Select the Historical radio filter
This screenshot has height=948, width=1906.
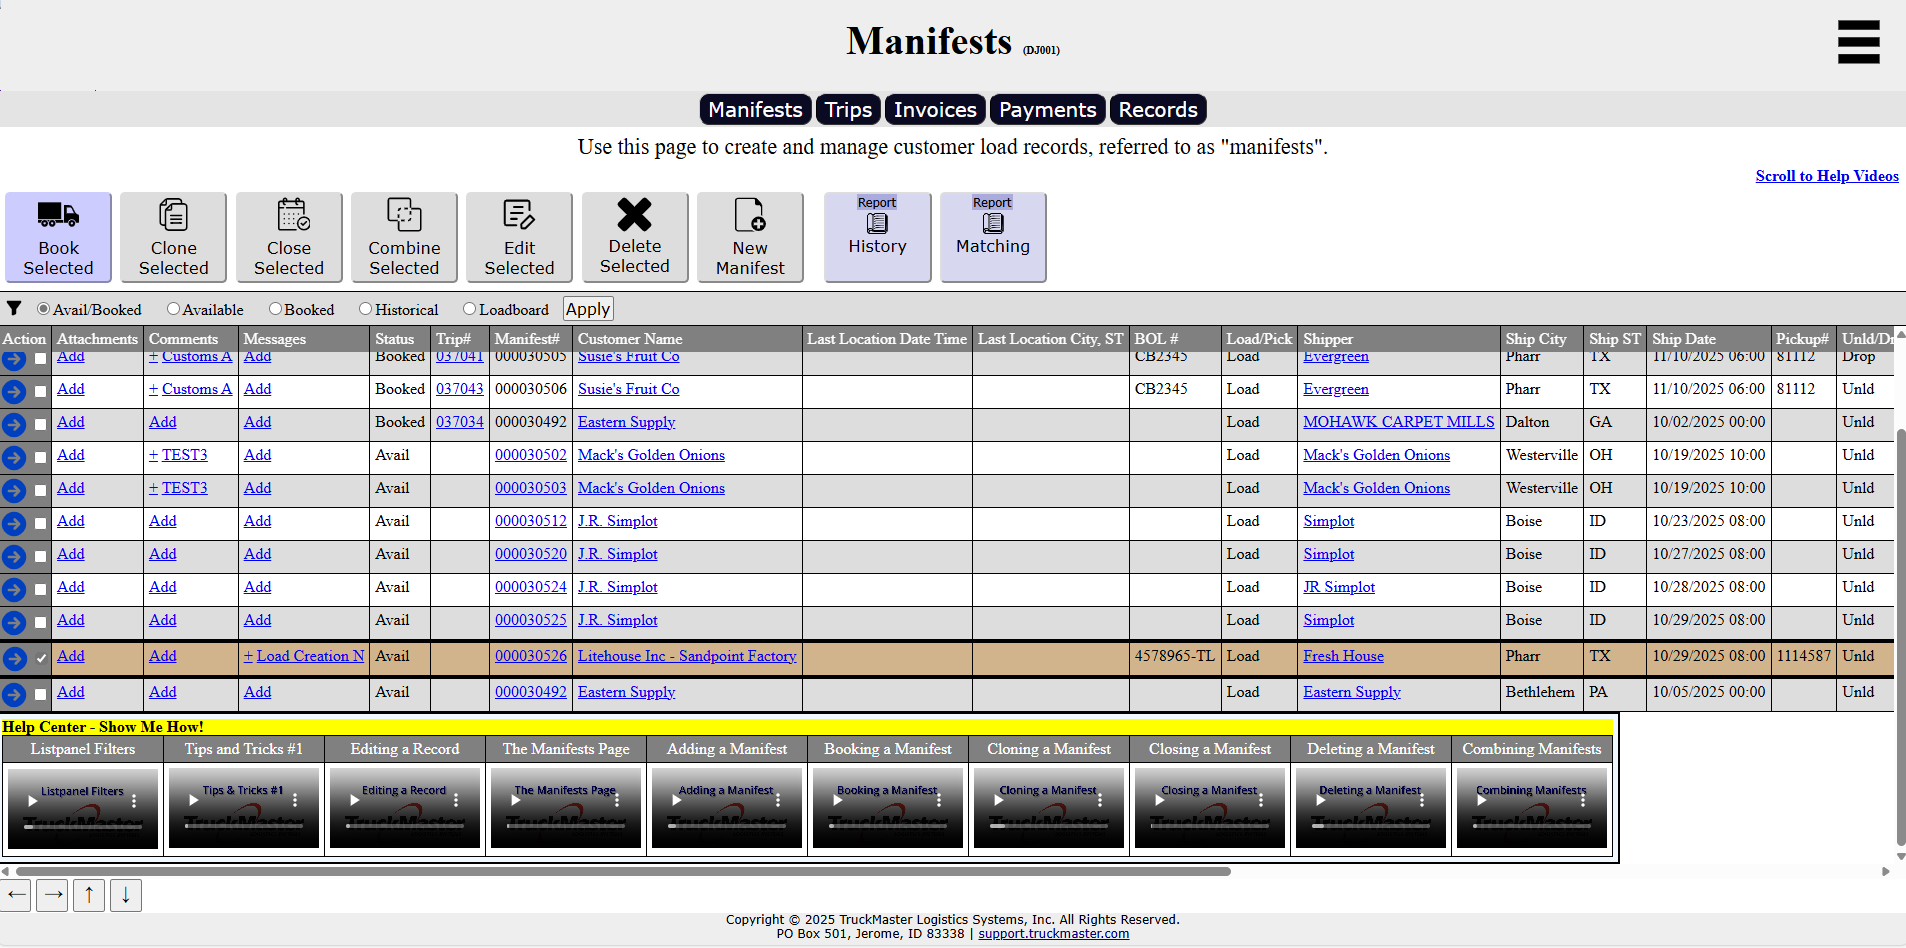point(366,310)
